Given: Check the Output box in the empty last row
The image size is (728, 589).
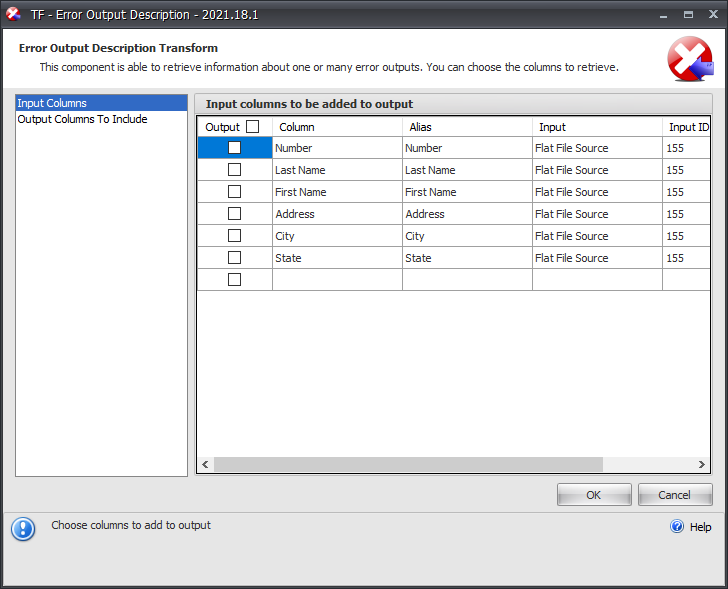Looking at the screenshot, I should pyautogui.click(x=234, y=279).
